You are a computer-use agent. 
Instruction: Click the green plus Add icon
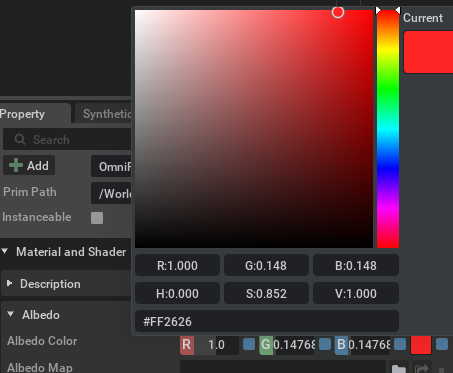coord(16,165)
